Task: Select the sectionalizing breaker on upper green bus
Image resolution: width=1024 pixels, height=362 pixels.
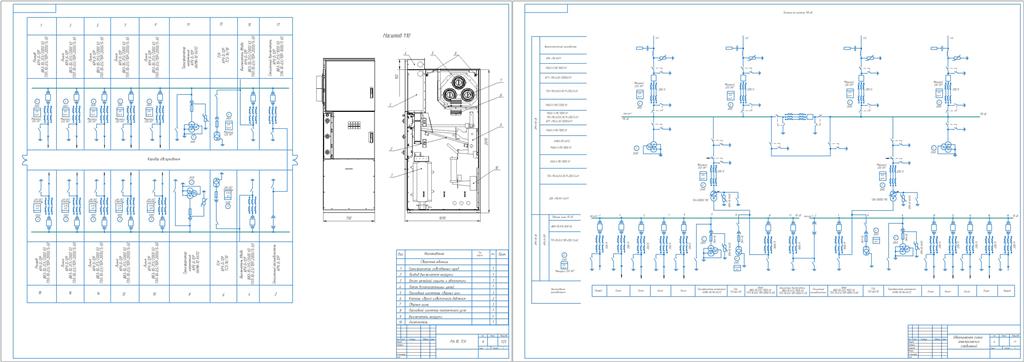Action: point(795,118)
